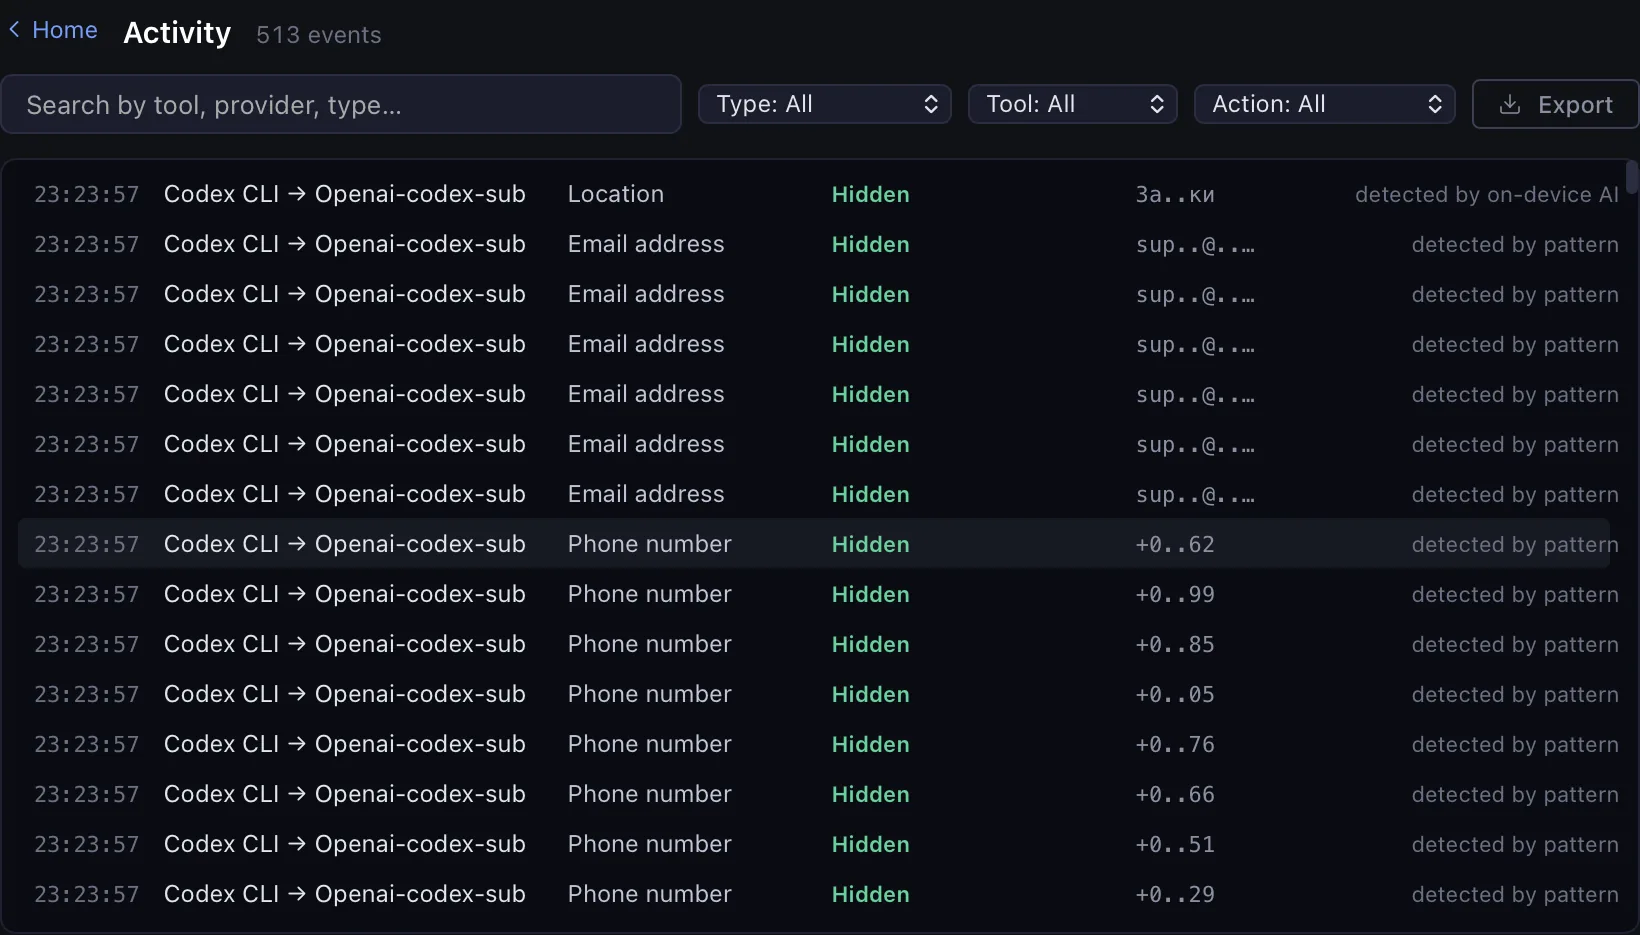Image resolution: width=1640 pixels, height=935 pixels.
Task: Open the Tool: All filter dropdown
Action: 1072,104
